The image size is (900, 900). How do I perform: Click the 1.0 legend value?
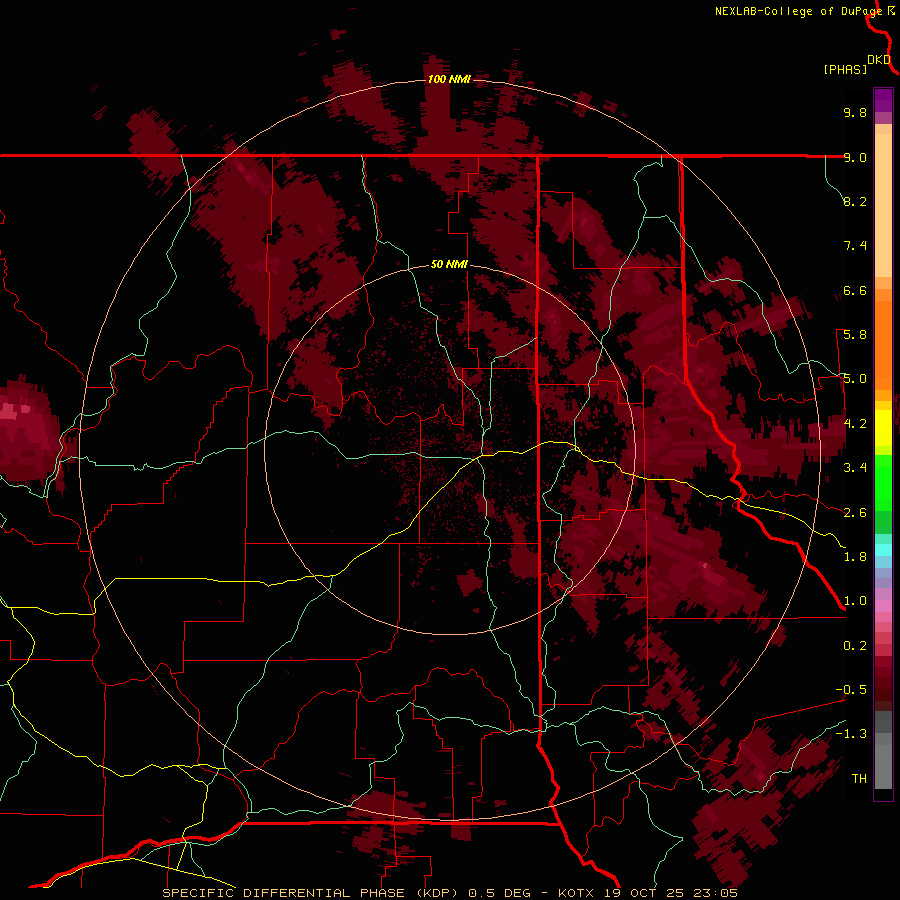pyautogui.click(x=855, y=601)
